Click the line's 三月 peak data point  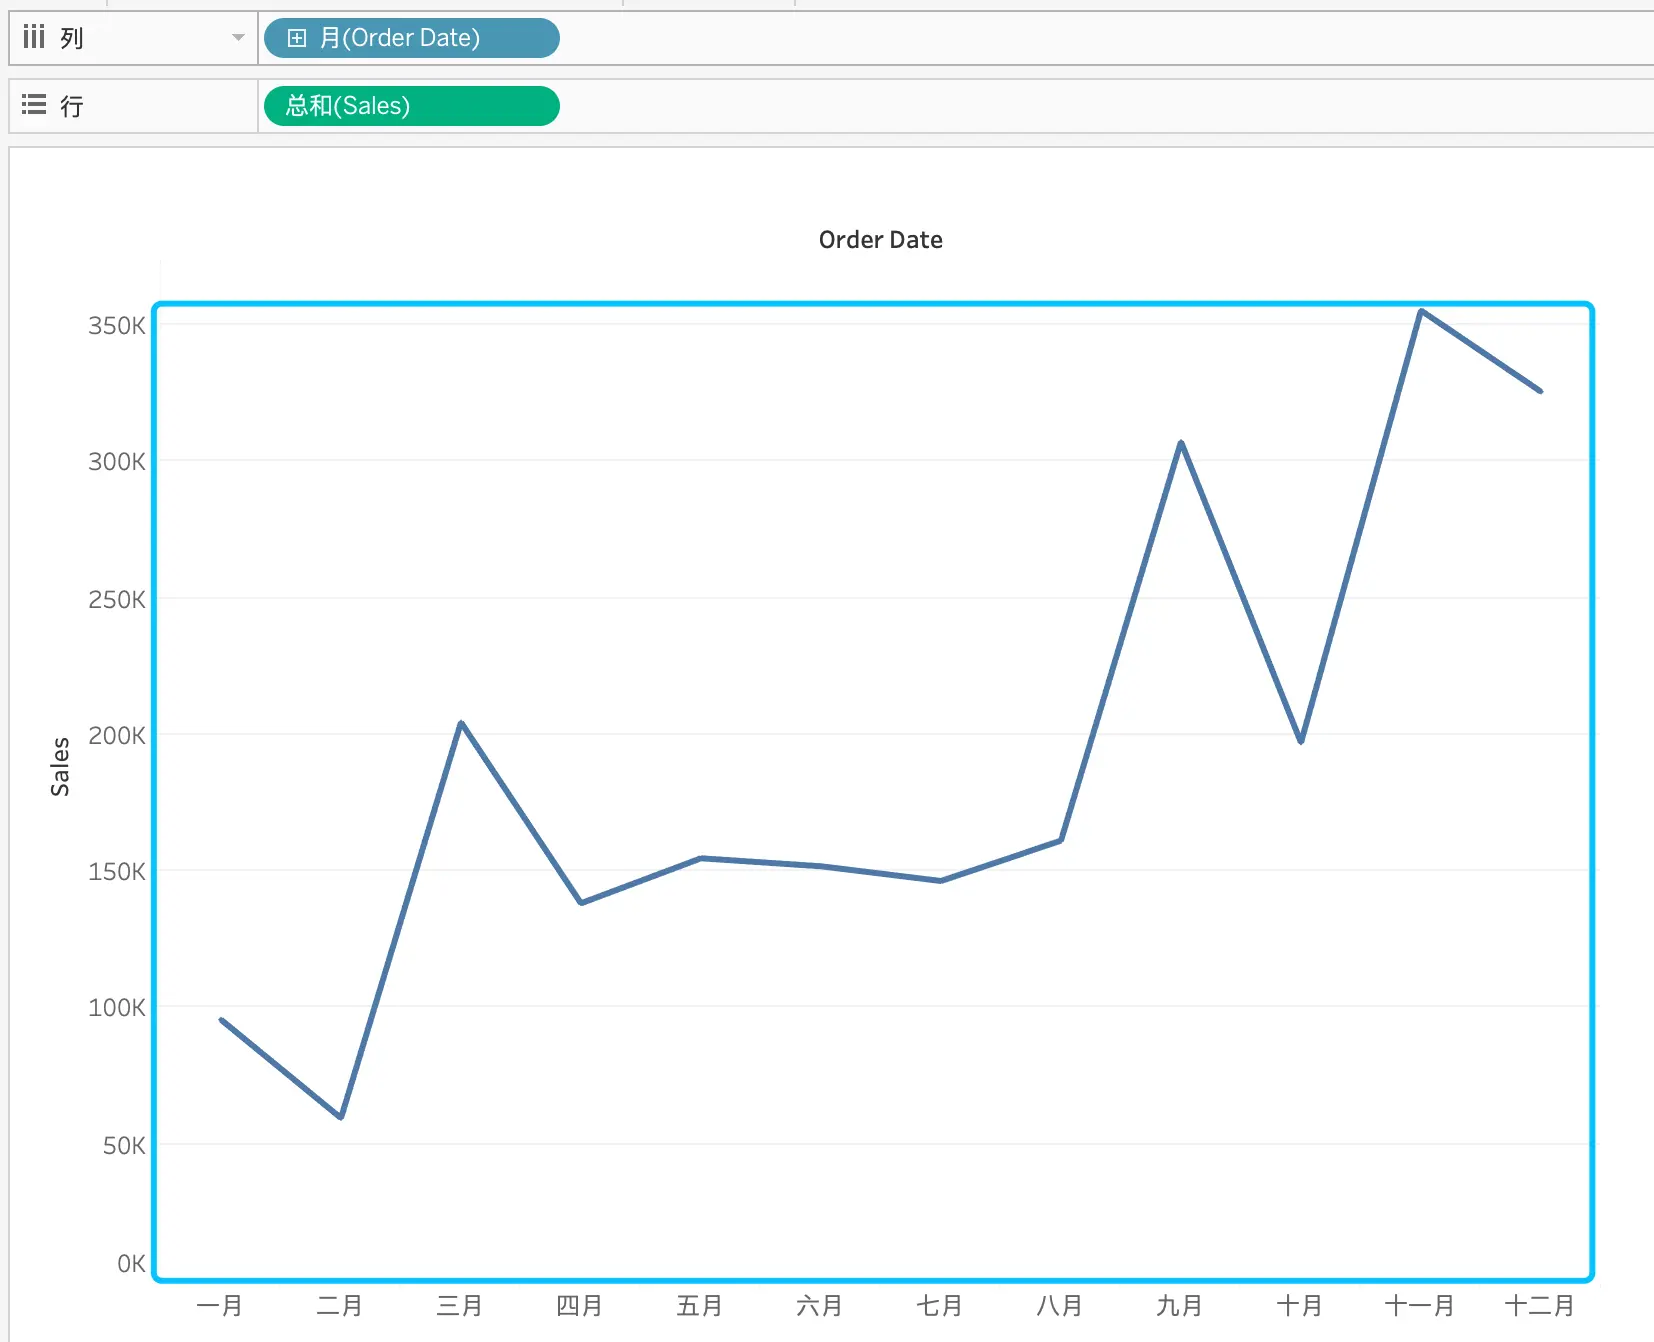461,722
